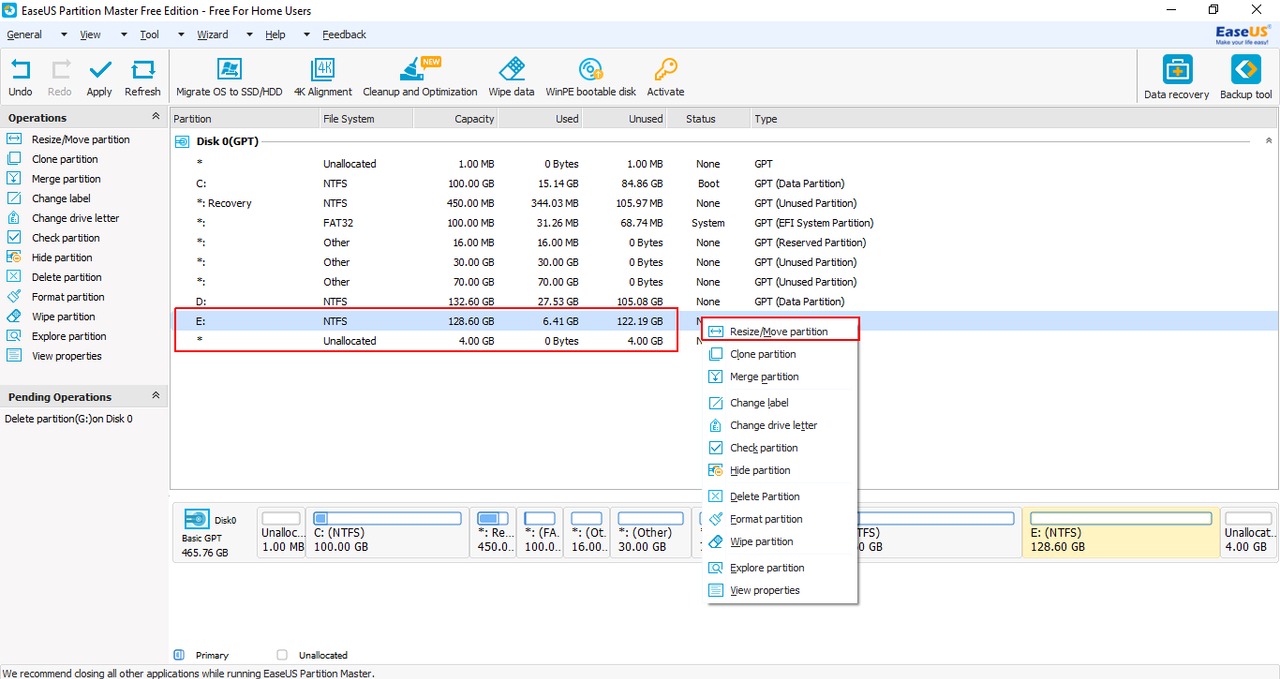Choose Change drive letter from context menu

click(781, 425)
